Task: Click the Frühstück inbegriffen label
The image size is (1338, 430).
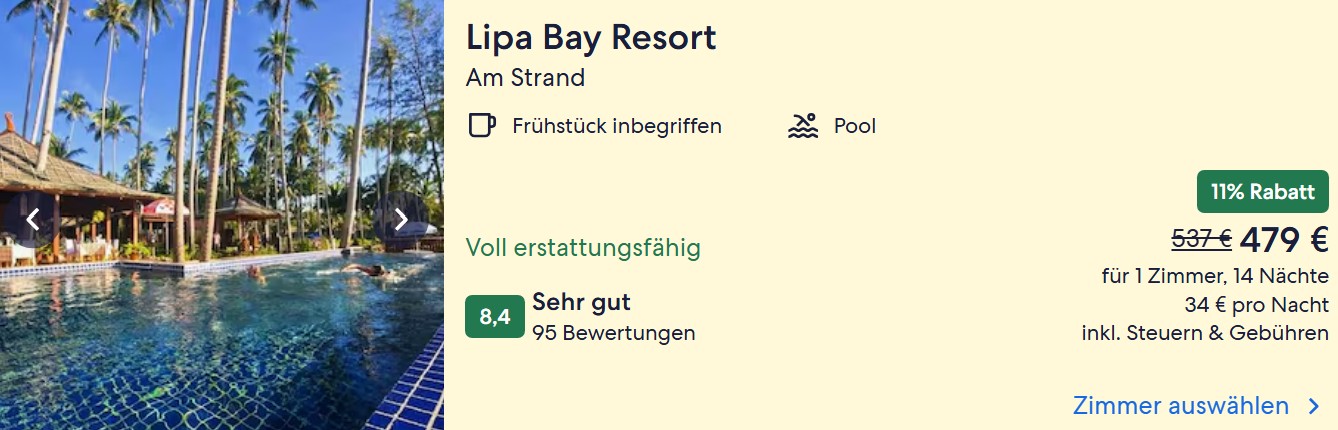Action: tap(617, 126)
